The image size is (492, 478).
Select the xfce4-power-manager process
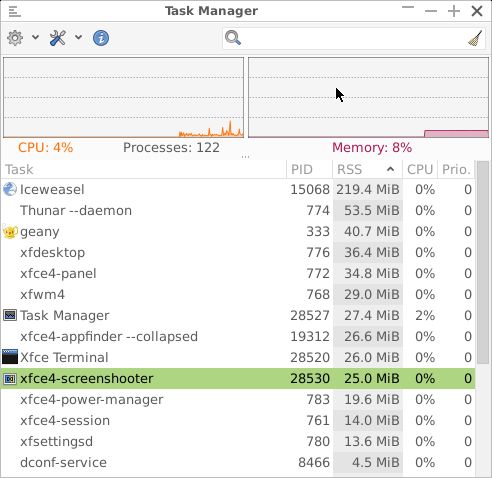click(x=238, y=399)
